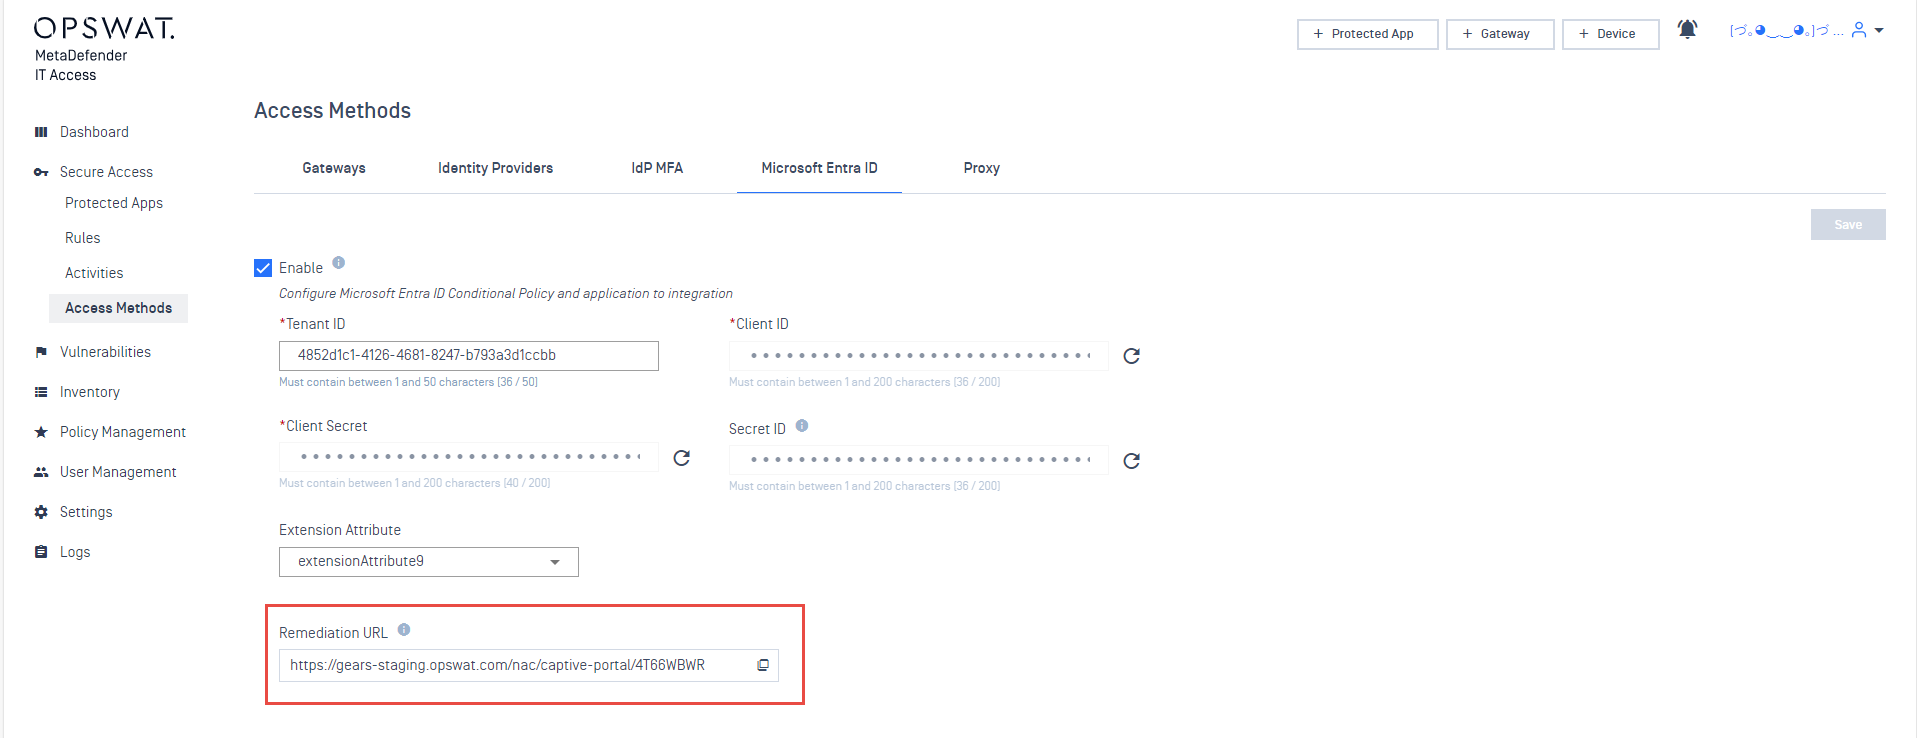The height and width of the screenshot is (738, 1917).
Task: Click the username text in header
Action: click(x=1787, y=31)
